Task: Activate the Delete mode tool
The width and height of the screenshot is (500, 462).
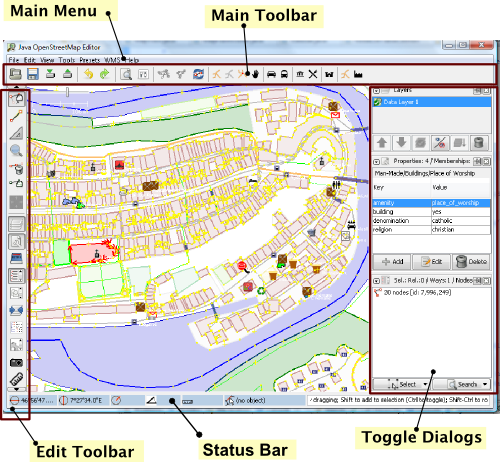Action: [16, 168]
